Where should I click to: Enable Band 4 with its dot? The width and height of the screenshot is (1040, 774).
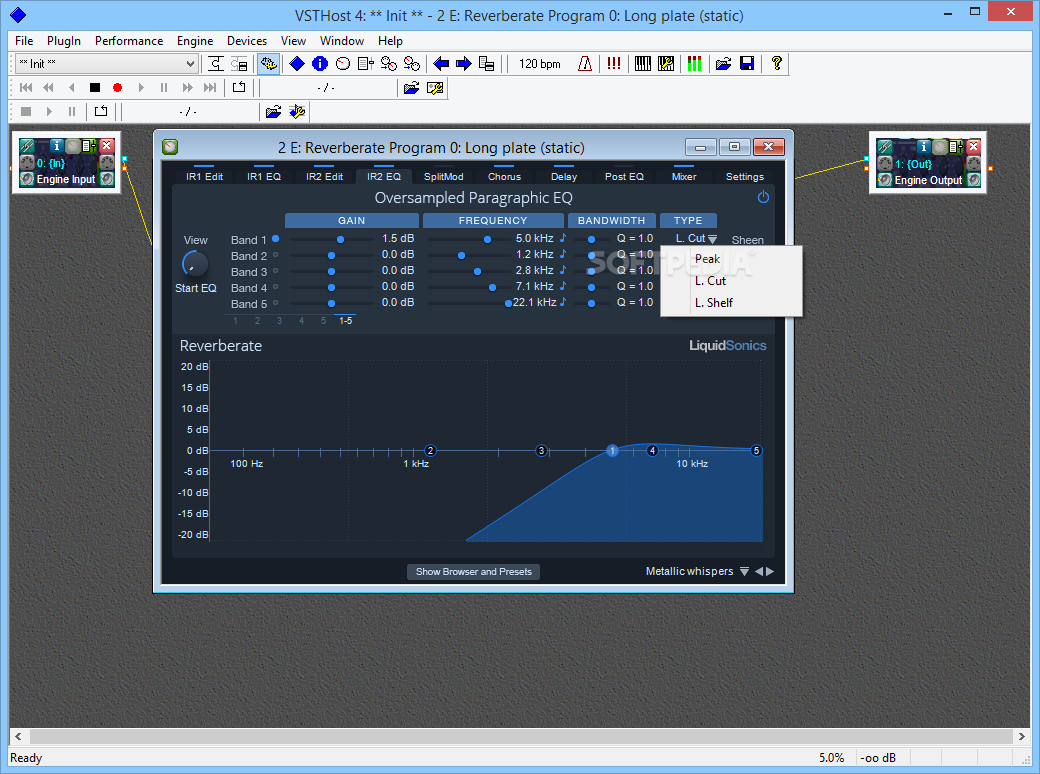pyautogui.click(x=275, y=287)
